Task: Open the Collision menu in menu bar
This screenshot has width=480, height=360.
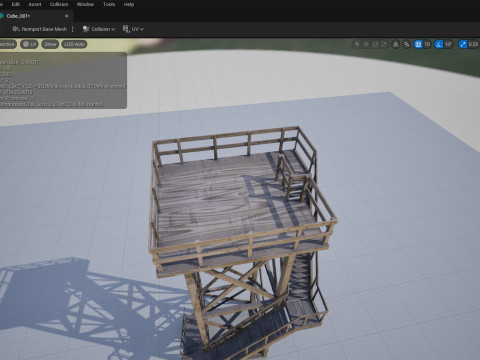Action: click(x=59, y=4)
